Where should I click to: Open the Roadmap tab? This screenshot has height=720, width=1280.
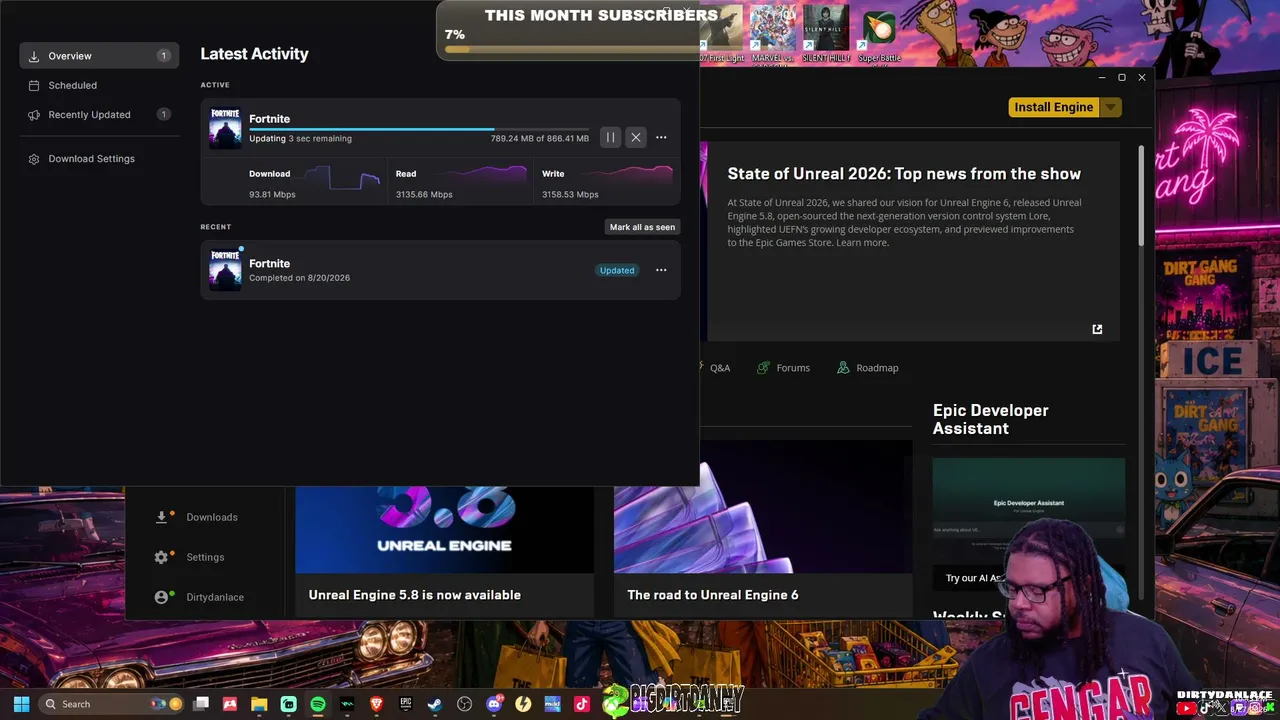(868, 368)
